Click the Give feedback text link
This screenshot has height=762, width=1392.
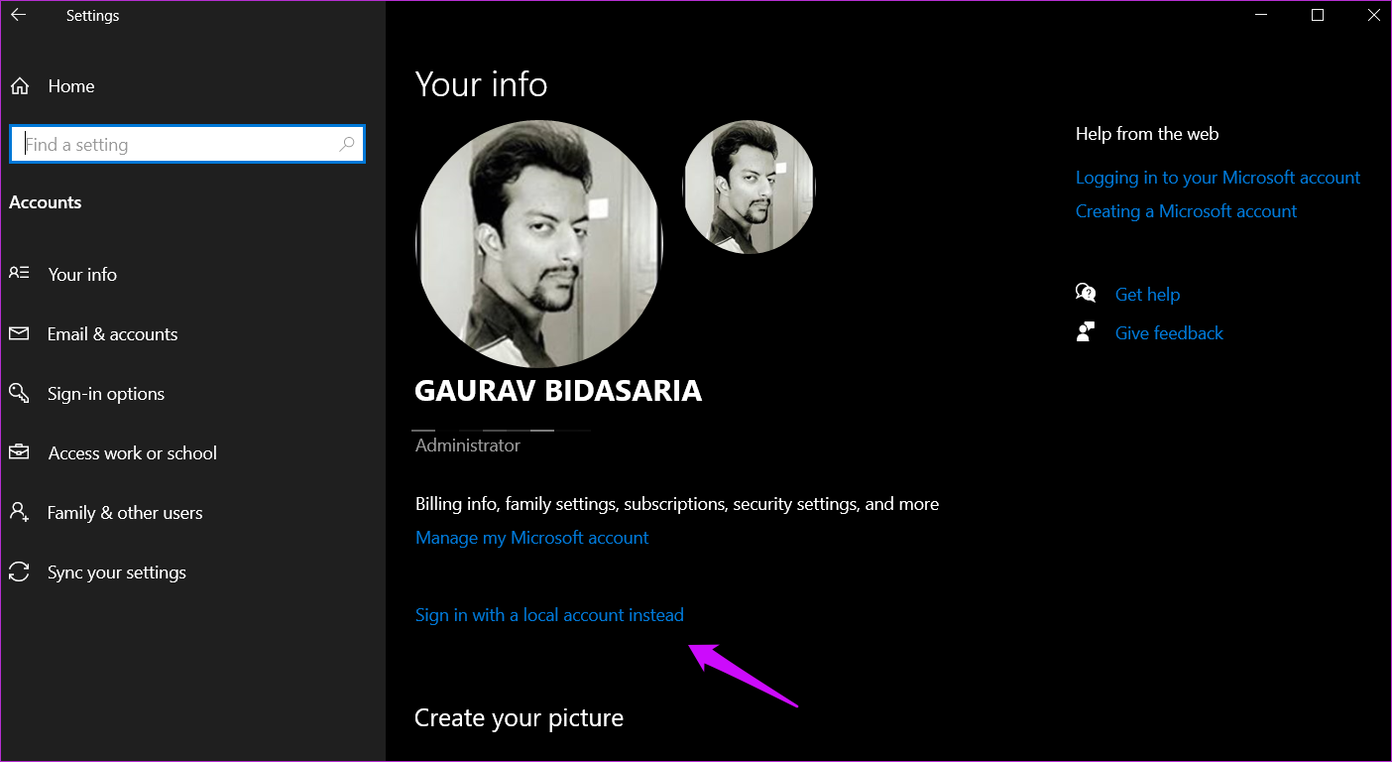pyautogui.click(x=1169, y=332)
